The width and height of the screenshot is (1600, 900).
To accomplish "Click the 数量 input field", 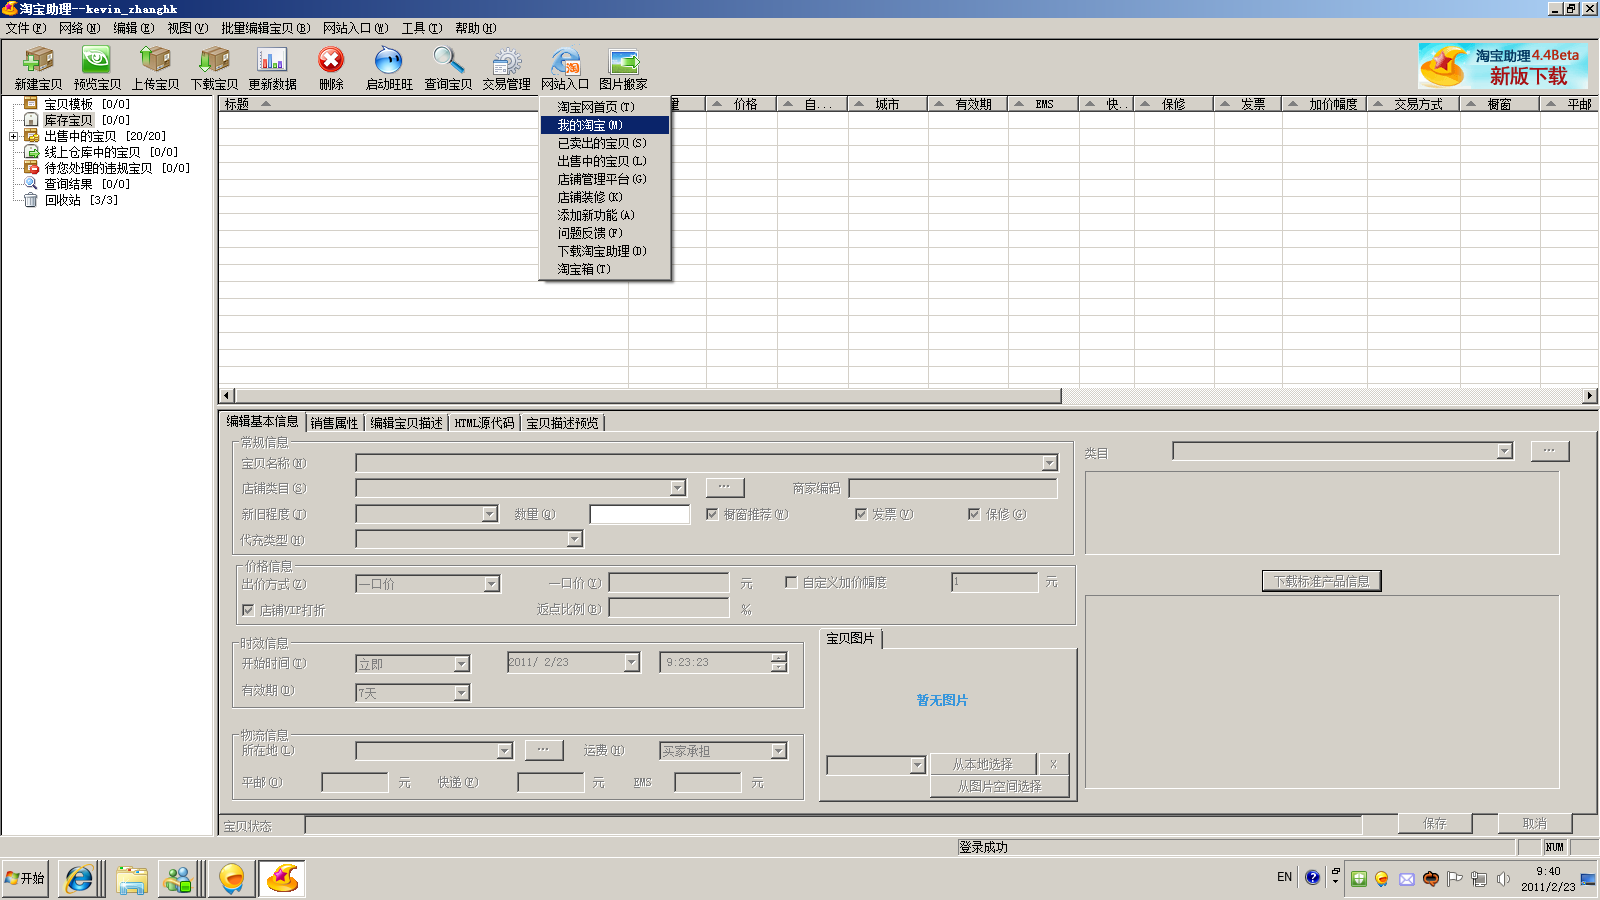I will (x=640, y=514).
